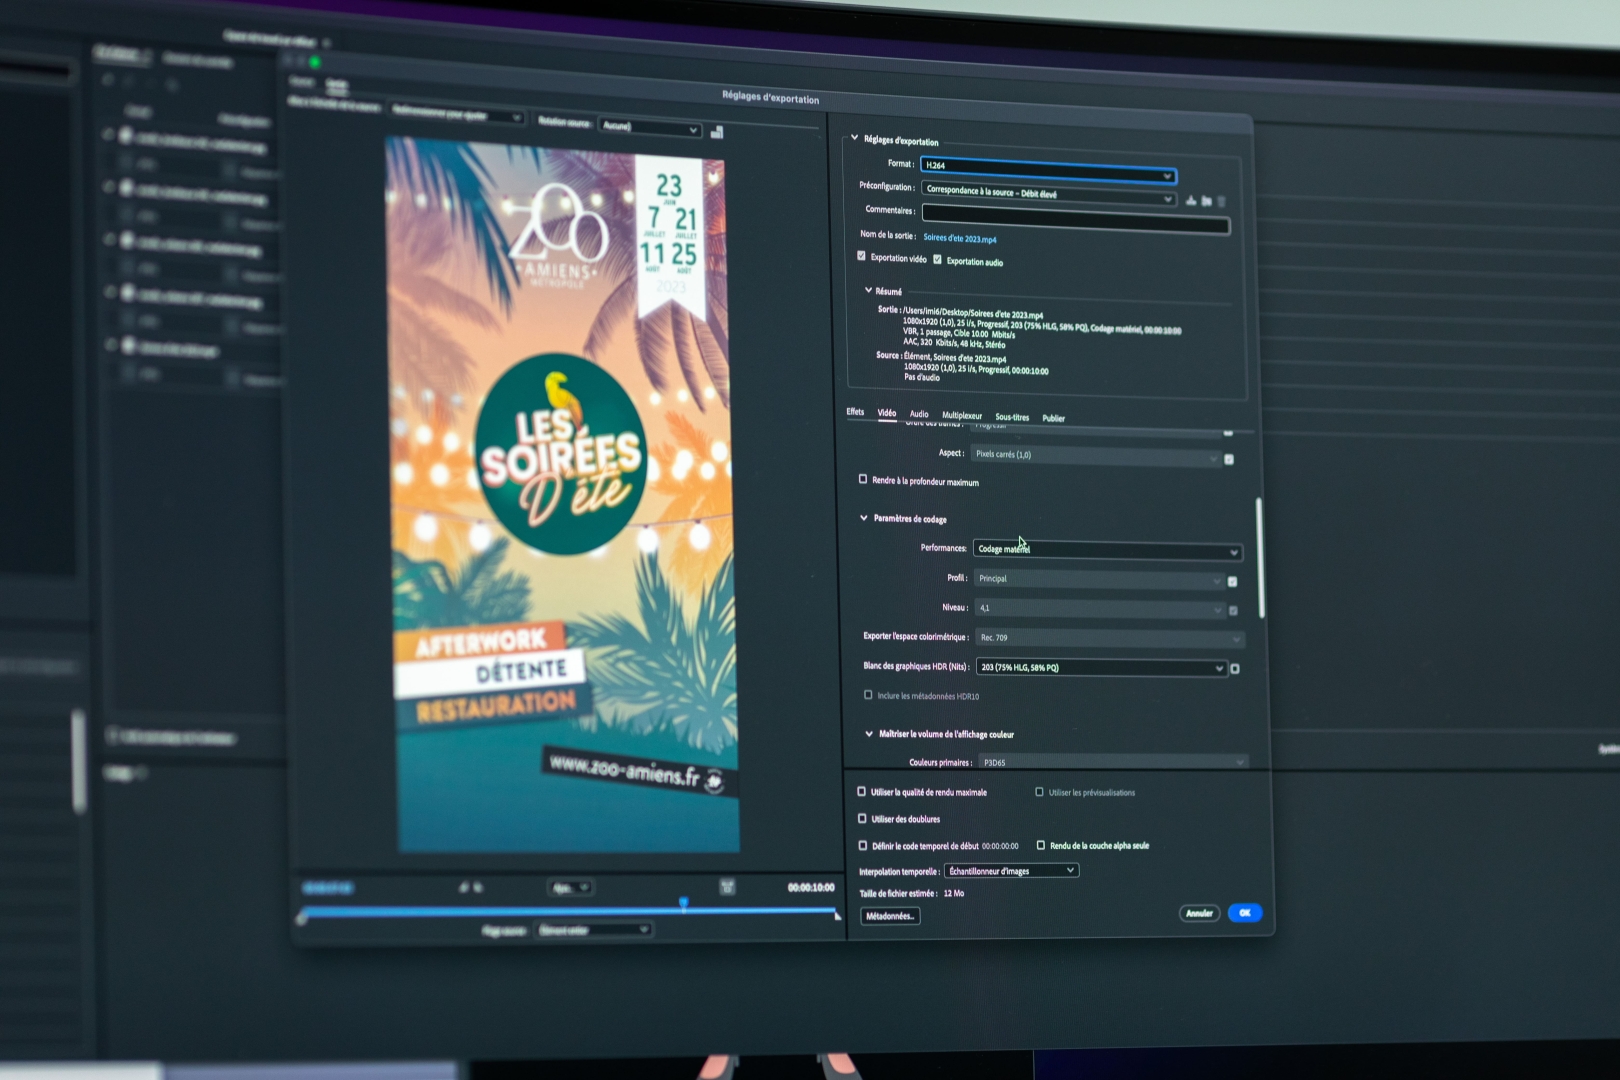The width and height of the screenshot is (1620, 1080).
Task: Open the Multiplexeur tab
Action: [962, 415]
